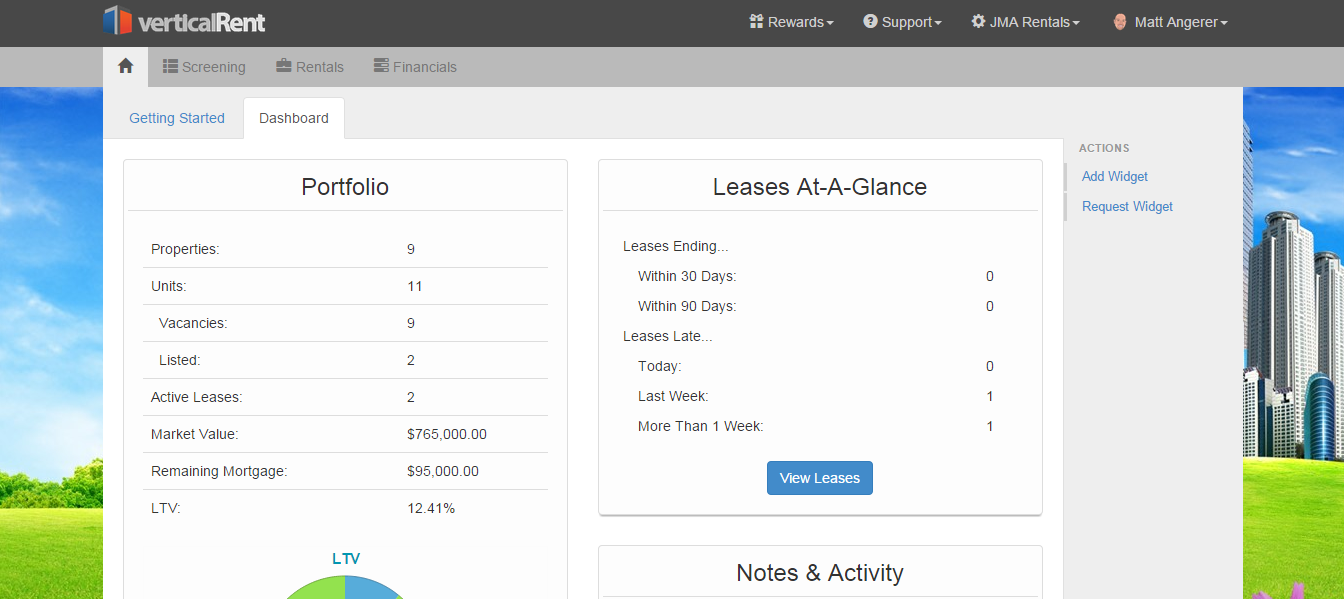Click the Active Leases label

(x=197, y=397)
